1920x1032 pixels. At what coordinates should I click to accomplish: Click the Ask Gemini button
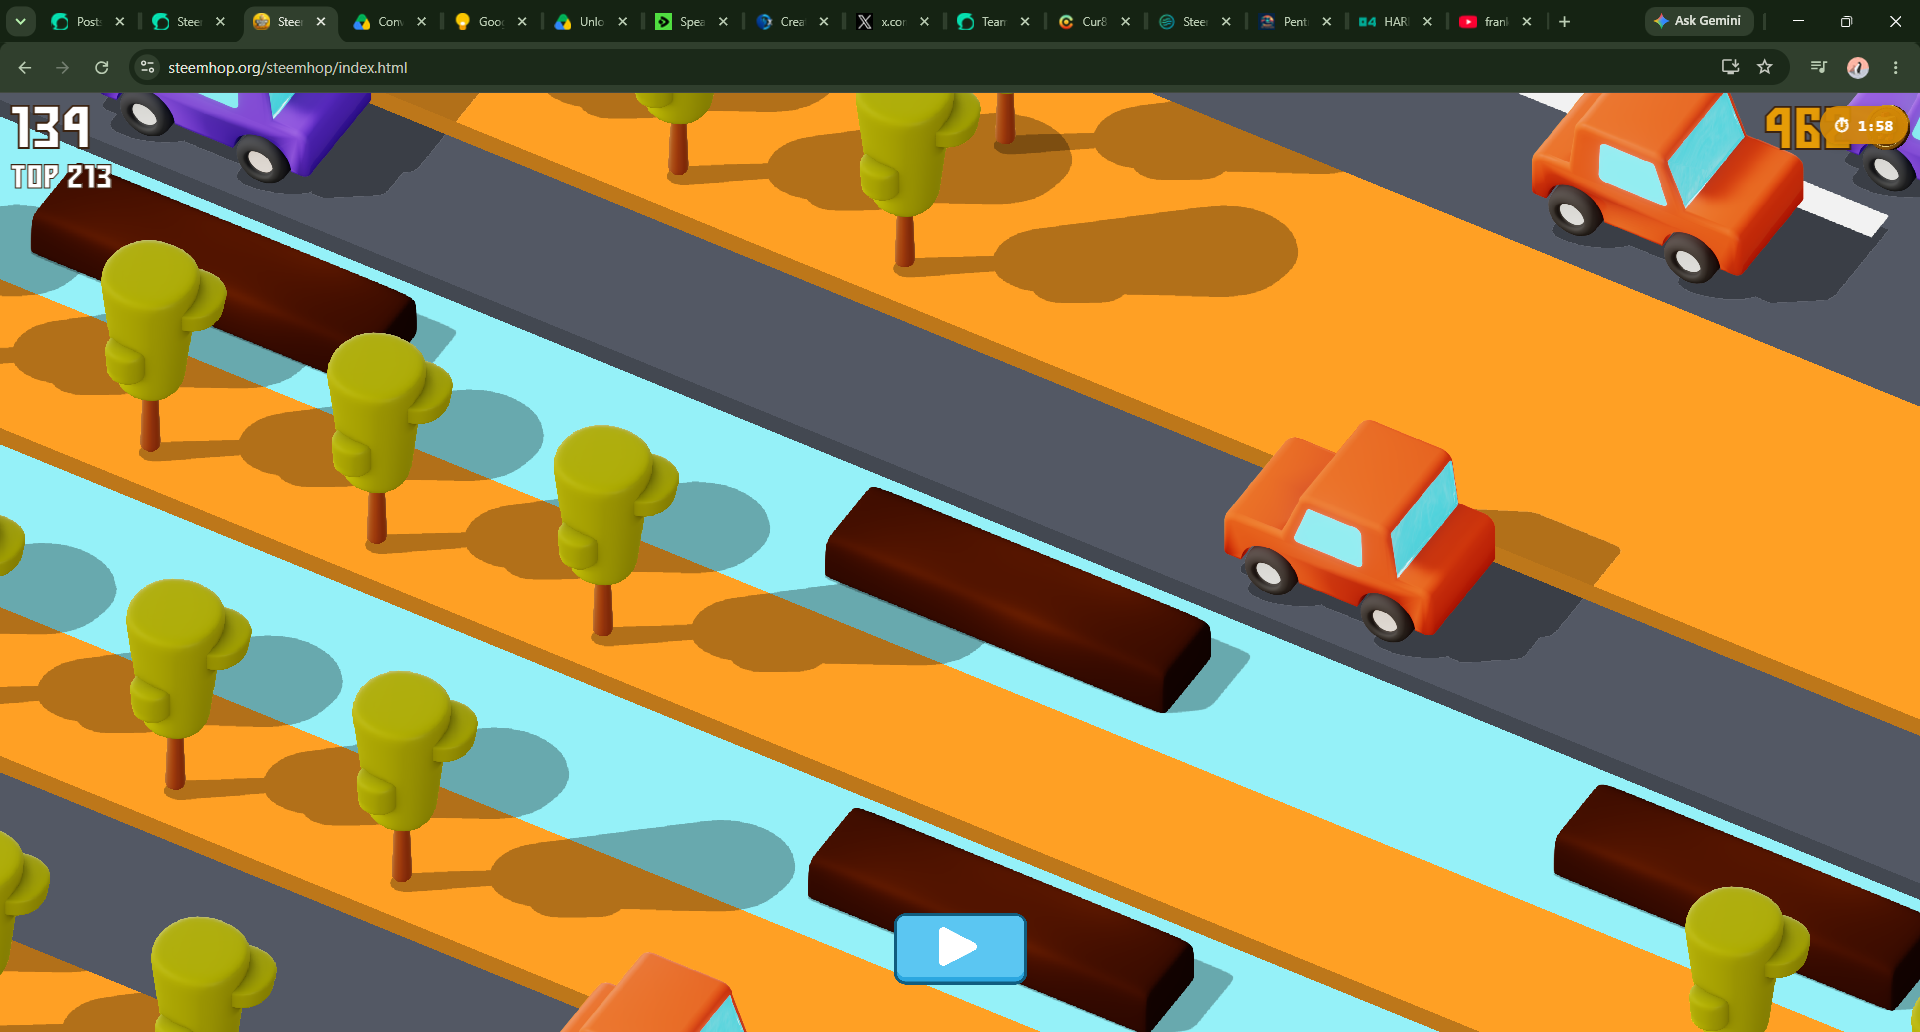point(1698,21)
